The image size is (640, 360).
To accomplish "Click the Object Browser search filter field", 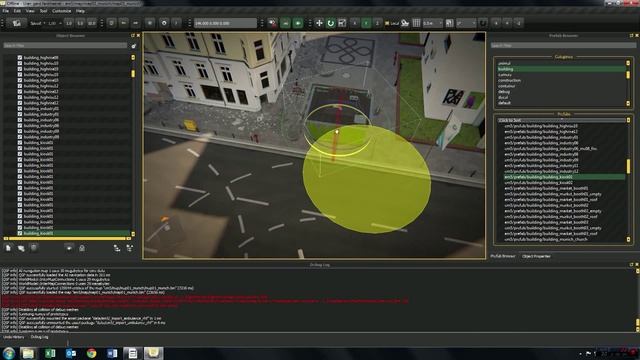I will tap(65, 46).
